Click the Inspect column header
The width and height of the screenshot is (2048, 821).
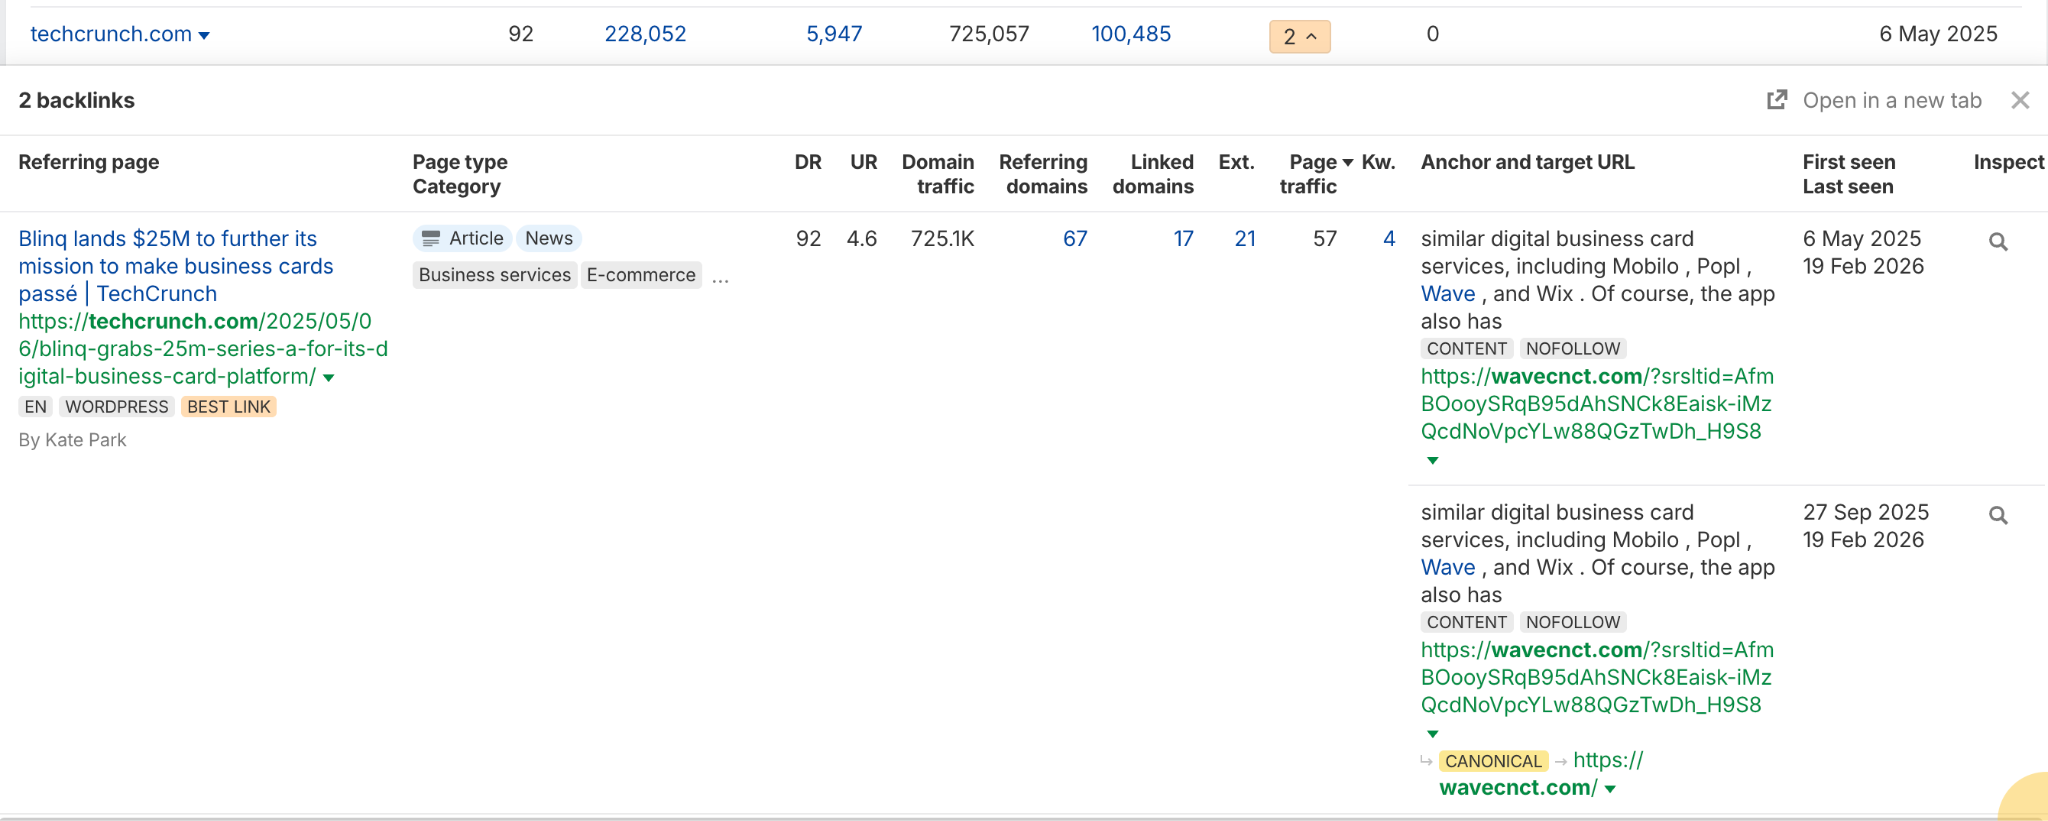coord(2009,162)
